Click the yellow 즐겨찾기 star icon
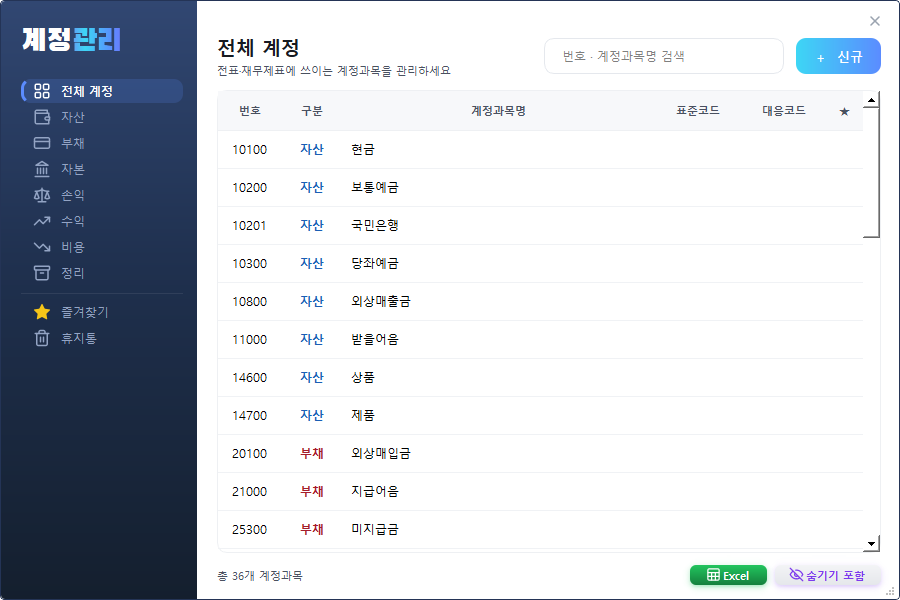Image resolution: width=900 pixels, height=600 pixels. pos(42,312)
